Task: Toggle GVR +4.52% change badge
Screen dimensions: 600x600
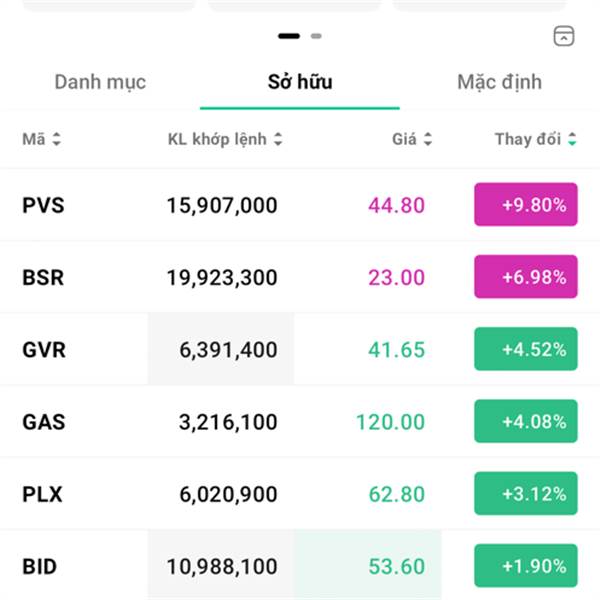Action: point(525,349)
